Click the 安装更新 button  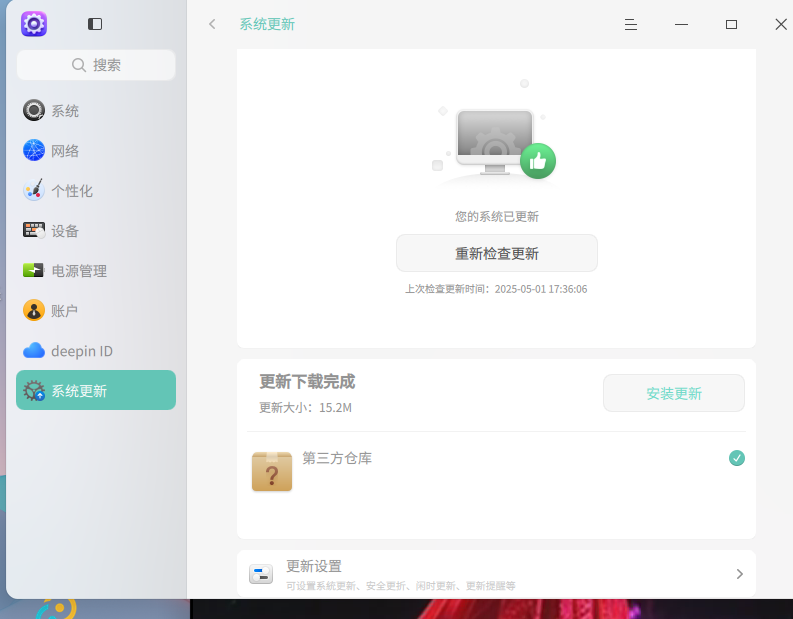point(674,393)
